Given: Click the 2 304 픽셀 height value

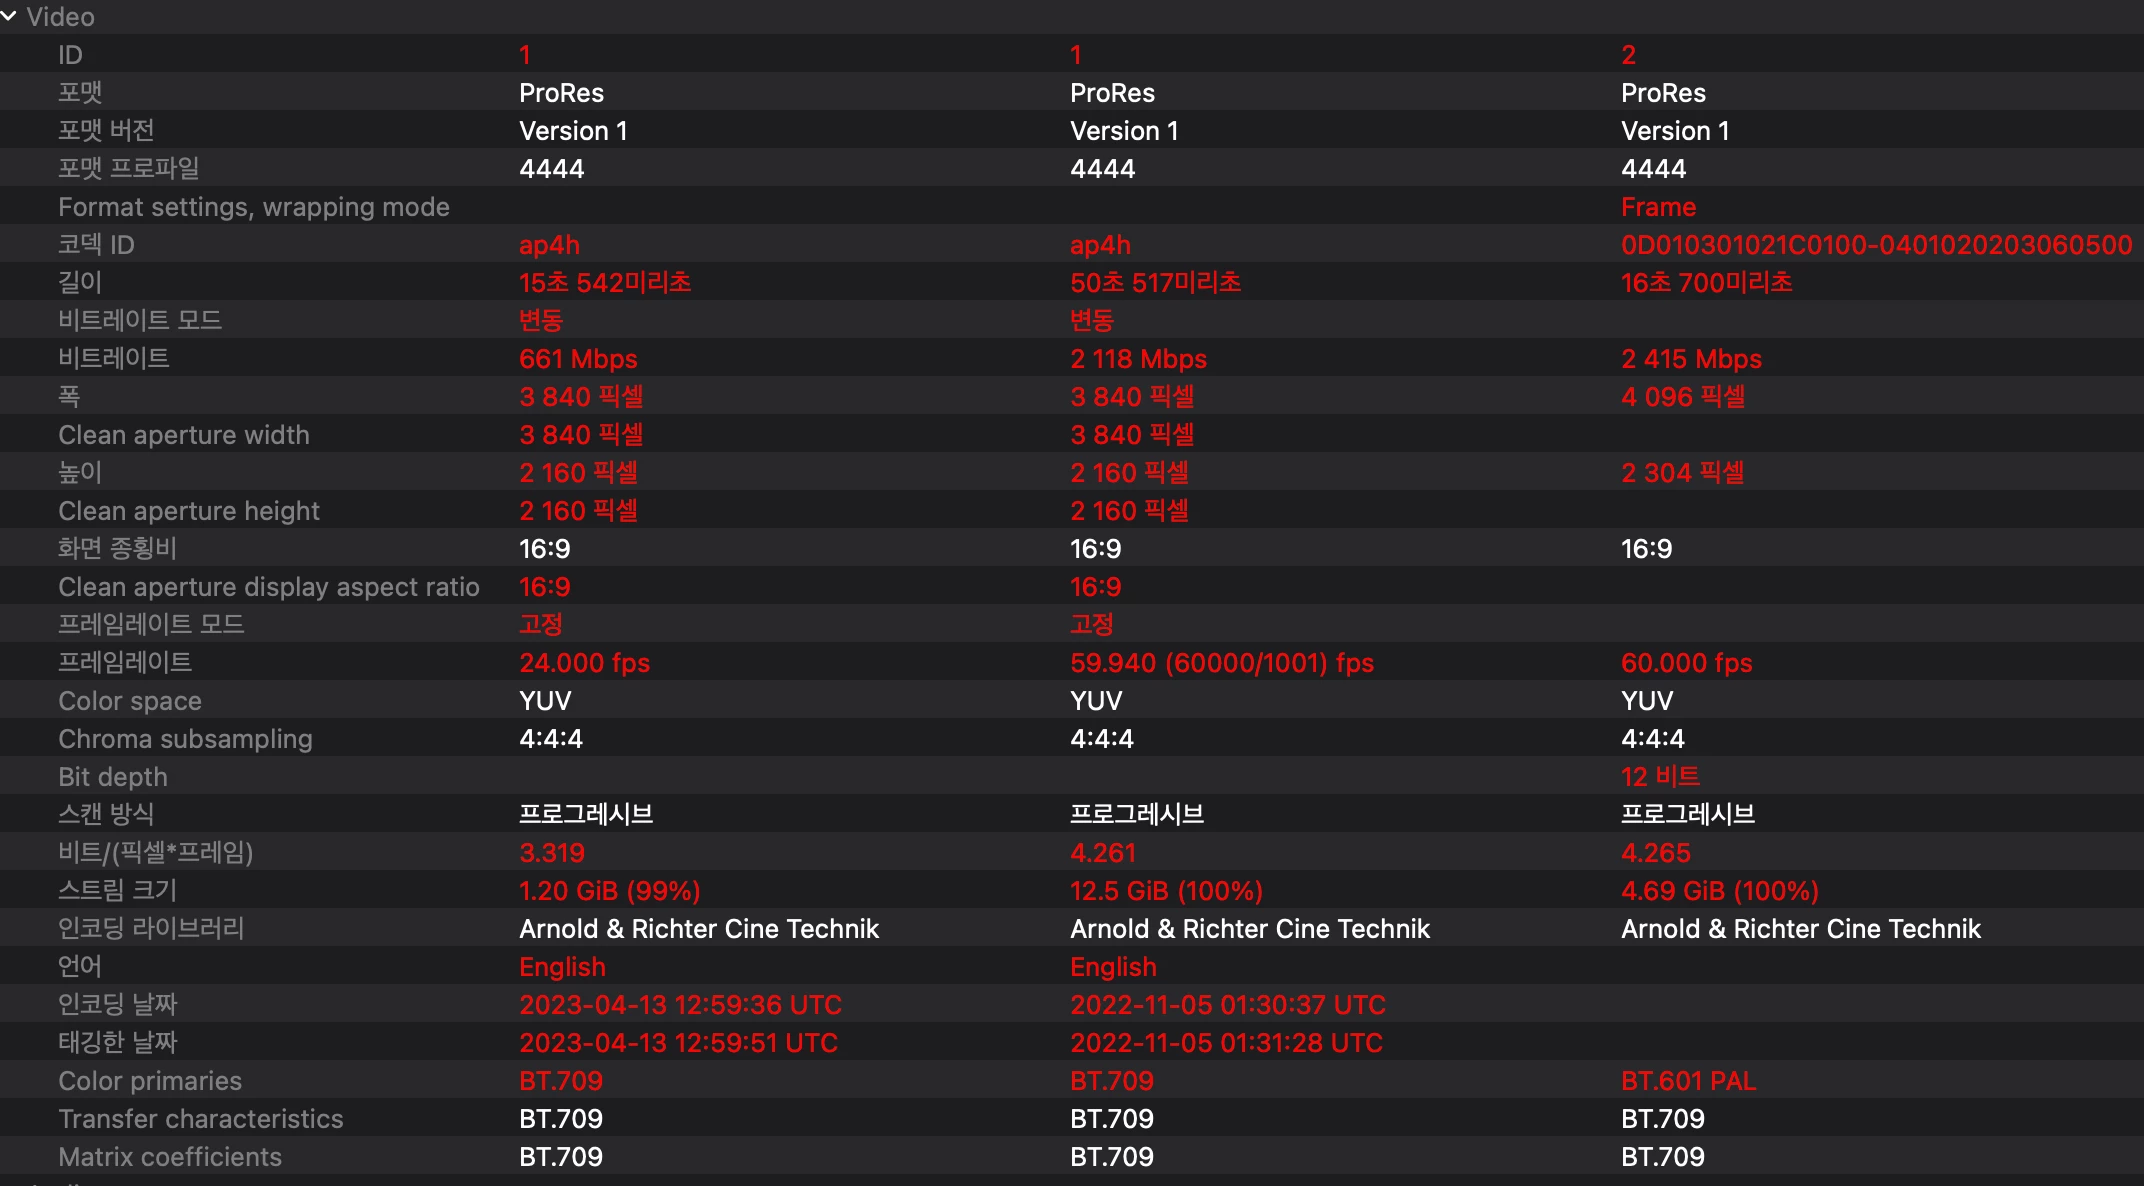Looking at the screenshot, I should tap(1682, 473).
